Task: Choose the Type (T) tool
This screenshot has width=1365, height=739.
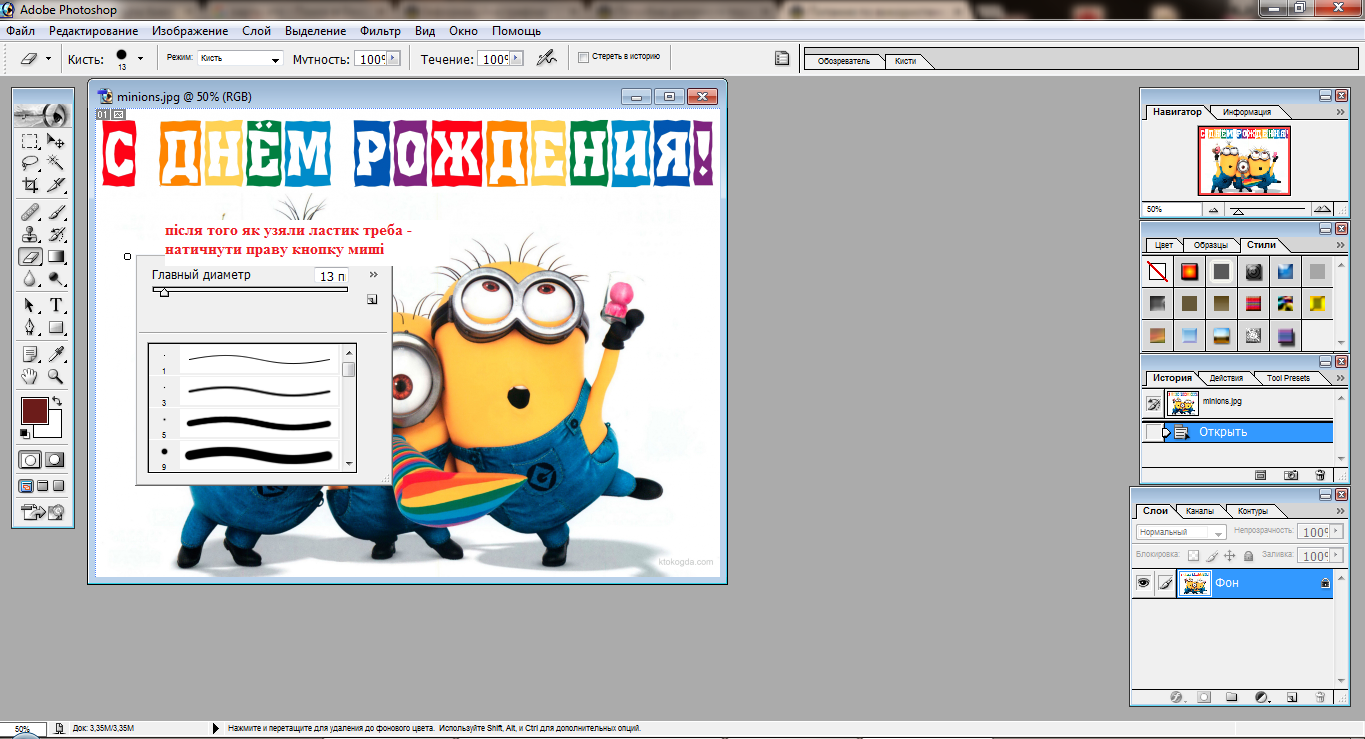Action: point(56,305)
